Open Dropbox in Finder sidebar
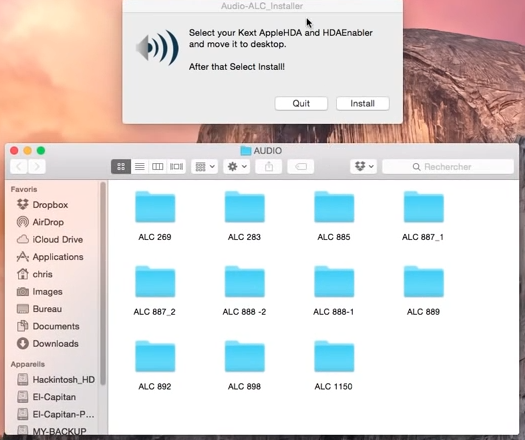The height and width of the screenshot is (440, 525). pos(50,205)
